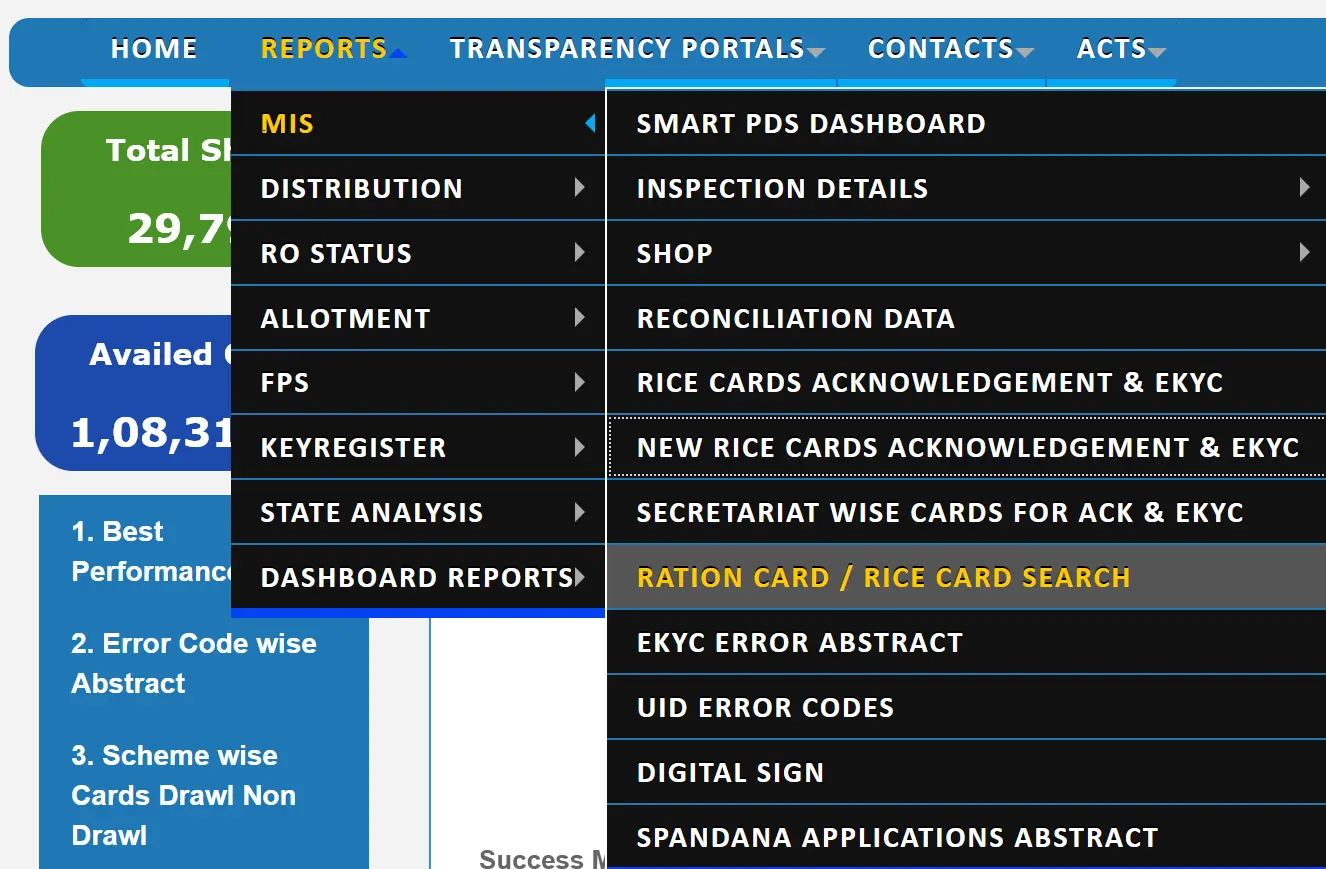Open DIGITAL SIGN entry
Image resolution: width=1326 pixels, height=869 pixels.
point(966,772)
